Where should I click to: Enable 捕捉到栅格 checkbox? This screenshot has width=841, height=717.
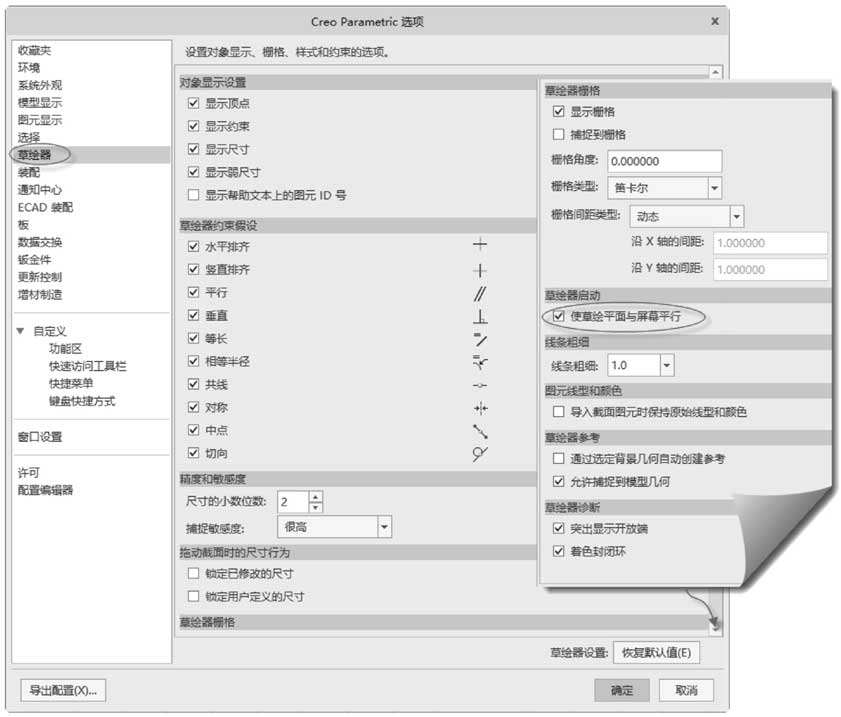(x=558, y=135)
